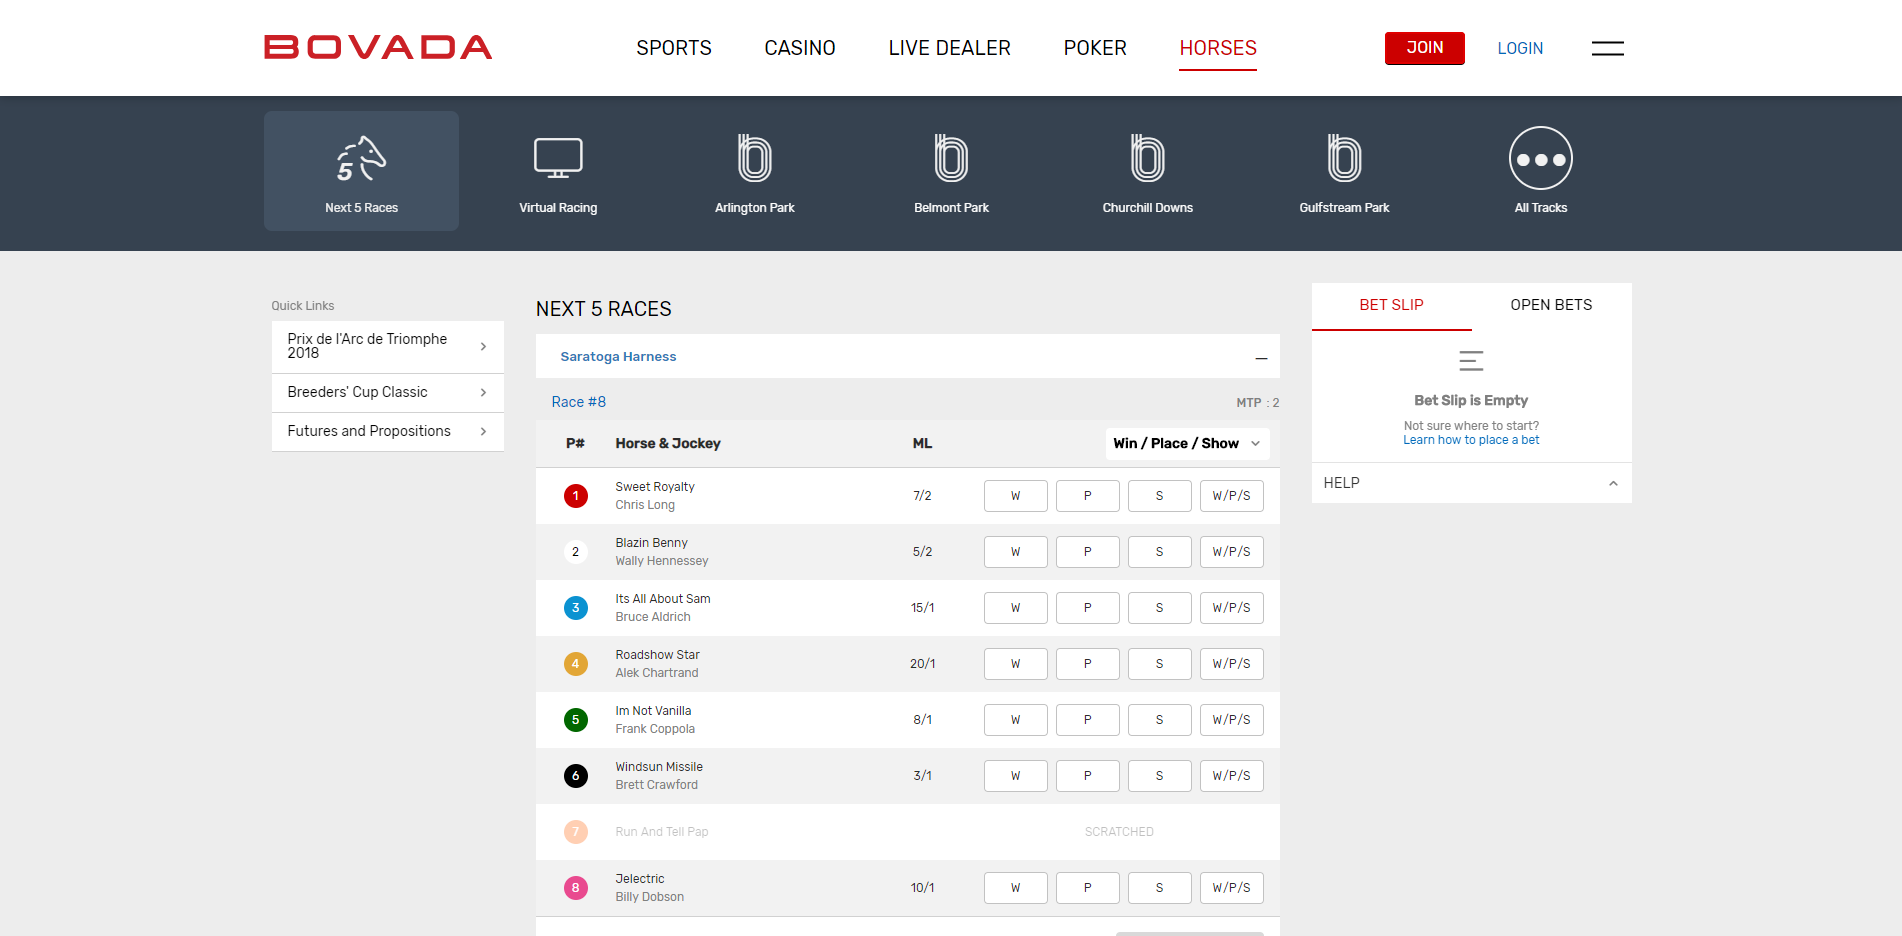Toggle W/P/S bet for Windsun Missile

1231,775
